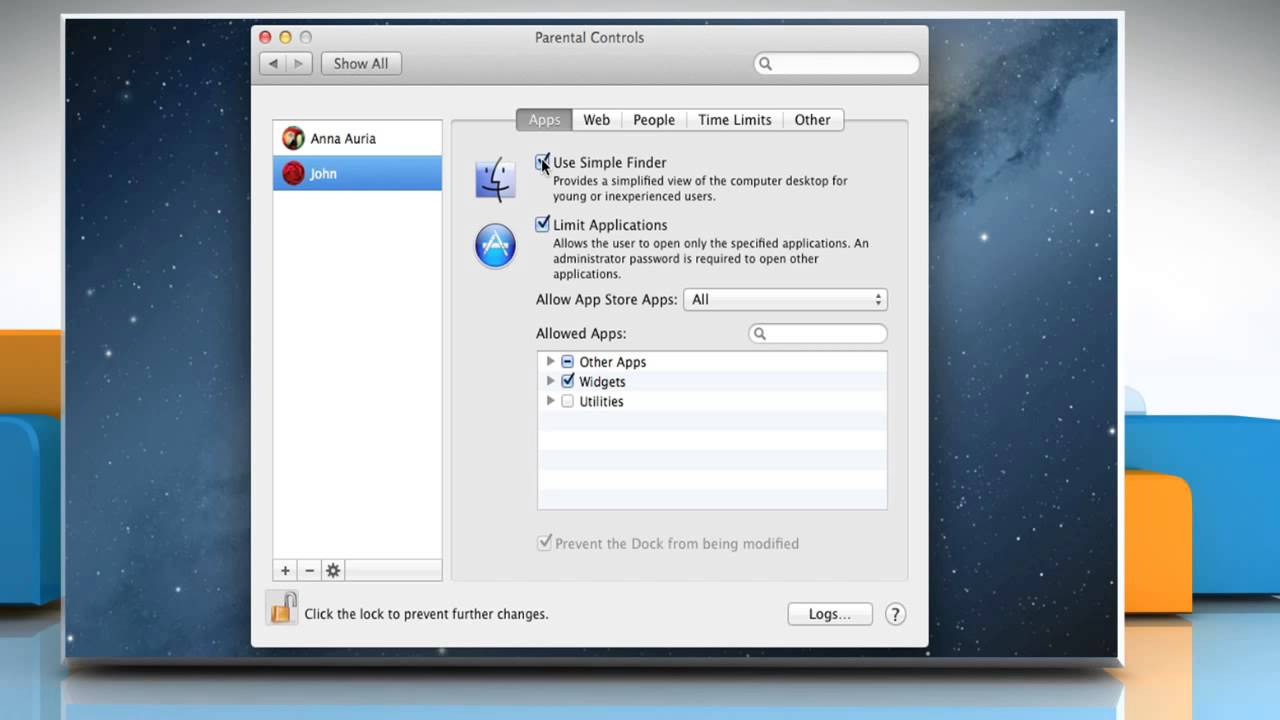
Task: Go forward with the right arrow
Action: tap(299, 63)
